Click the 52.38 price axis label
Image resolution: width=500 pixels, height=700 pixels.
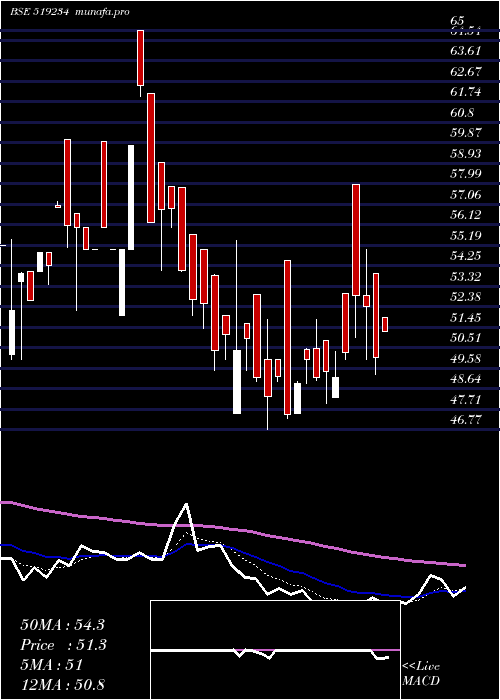click(466, 296)
